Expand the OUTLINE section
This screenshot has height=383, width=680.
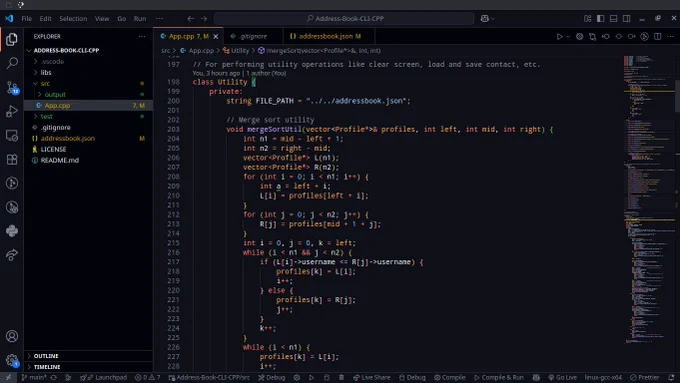tap(46, 356)
